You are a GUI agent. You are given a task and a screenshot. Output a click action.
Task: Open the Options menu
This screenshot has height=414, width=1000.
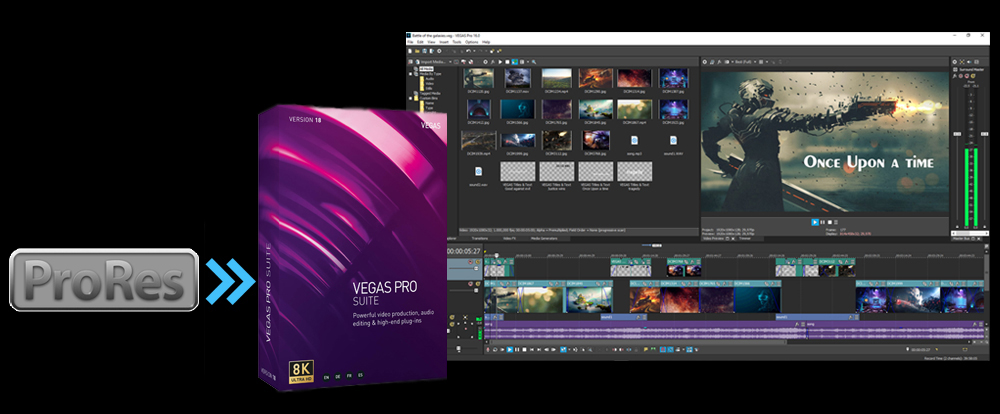(x=471, y=42)
